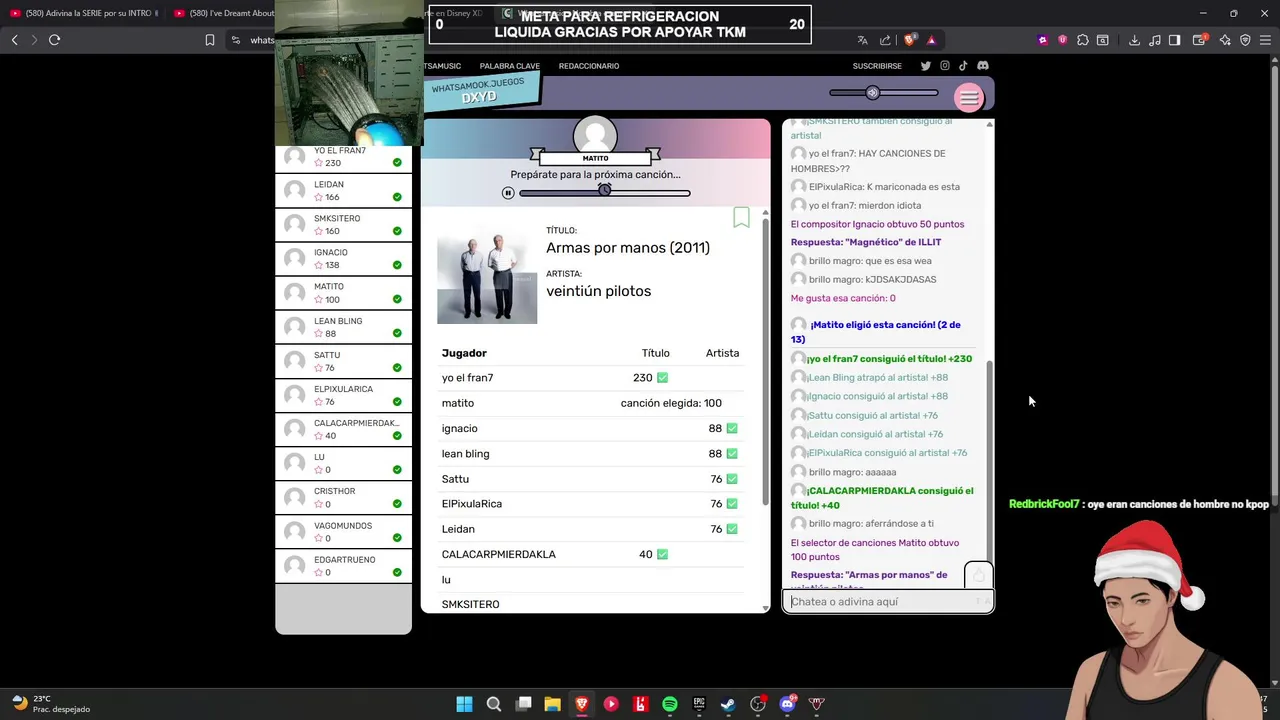
Task: Open the media control music note icon
Action: pos(1155,40)
